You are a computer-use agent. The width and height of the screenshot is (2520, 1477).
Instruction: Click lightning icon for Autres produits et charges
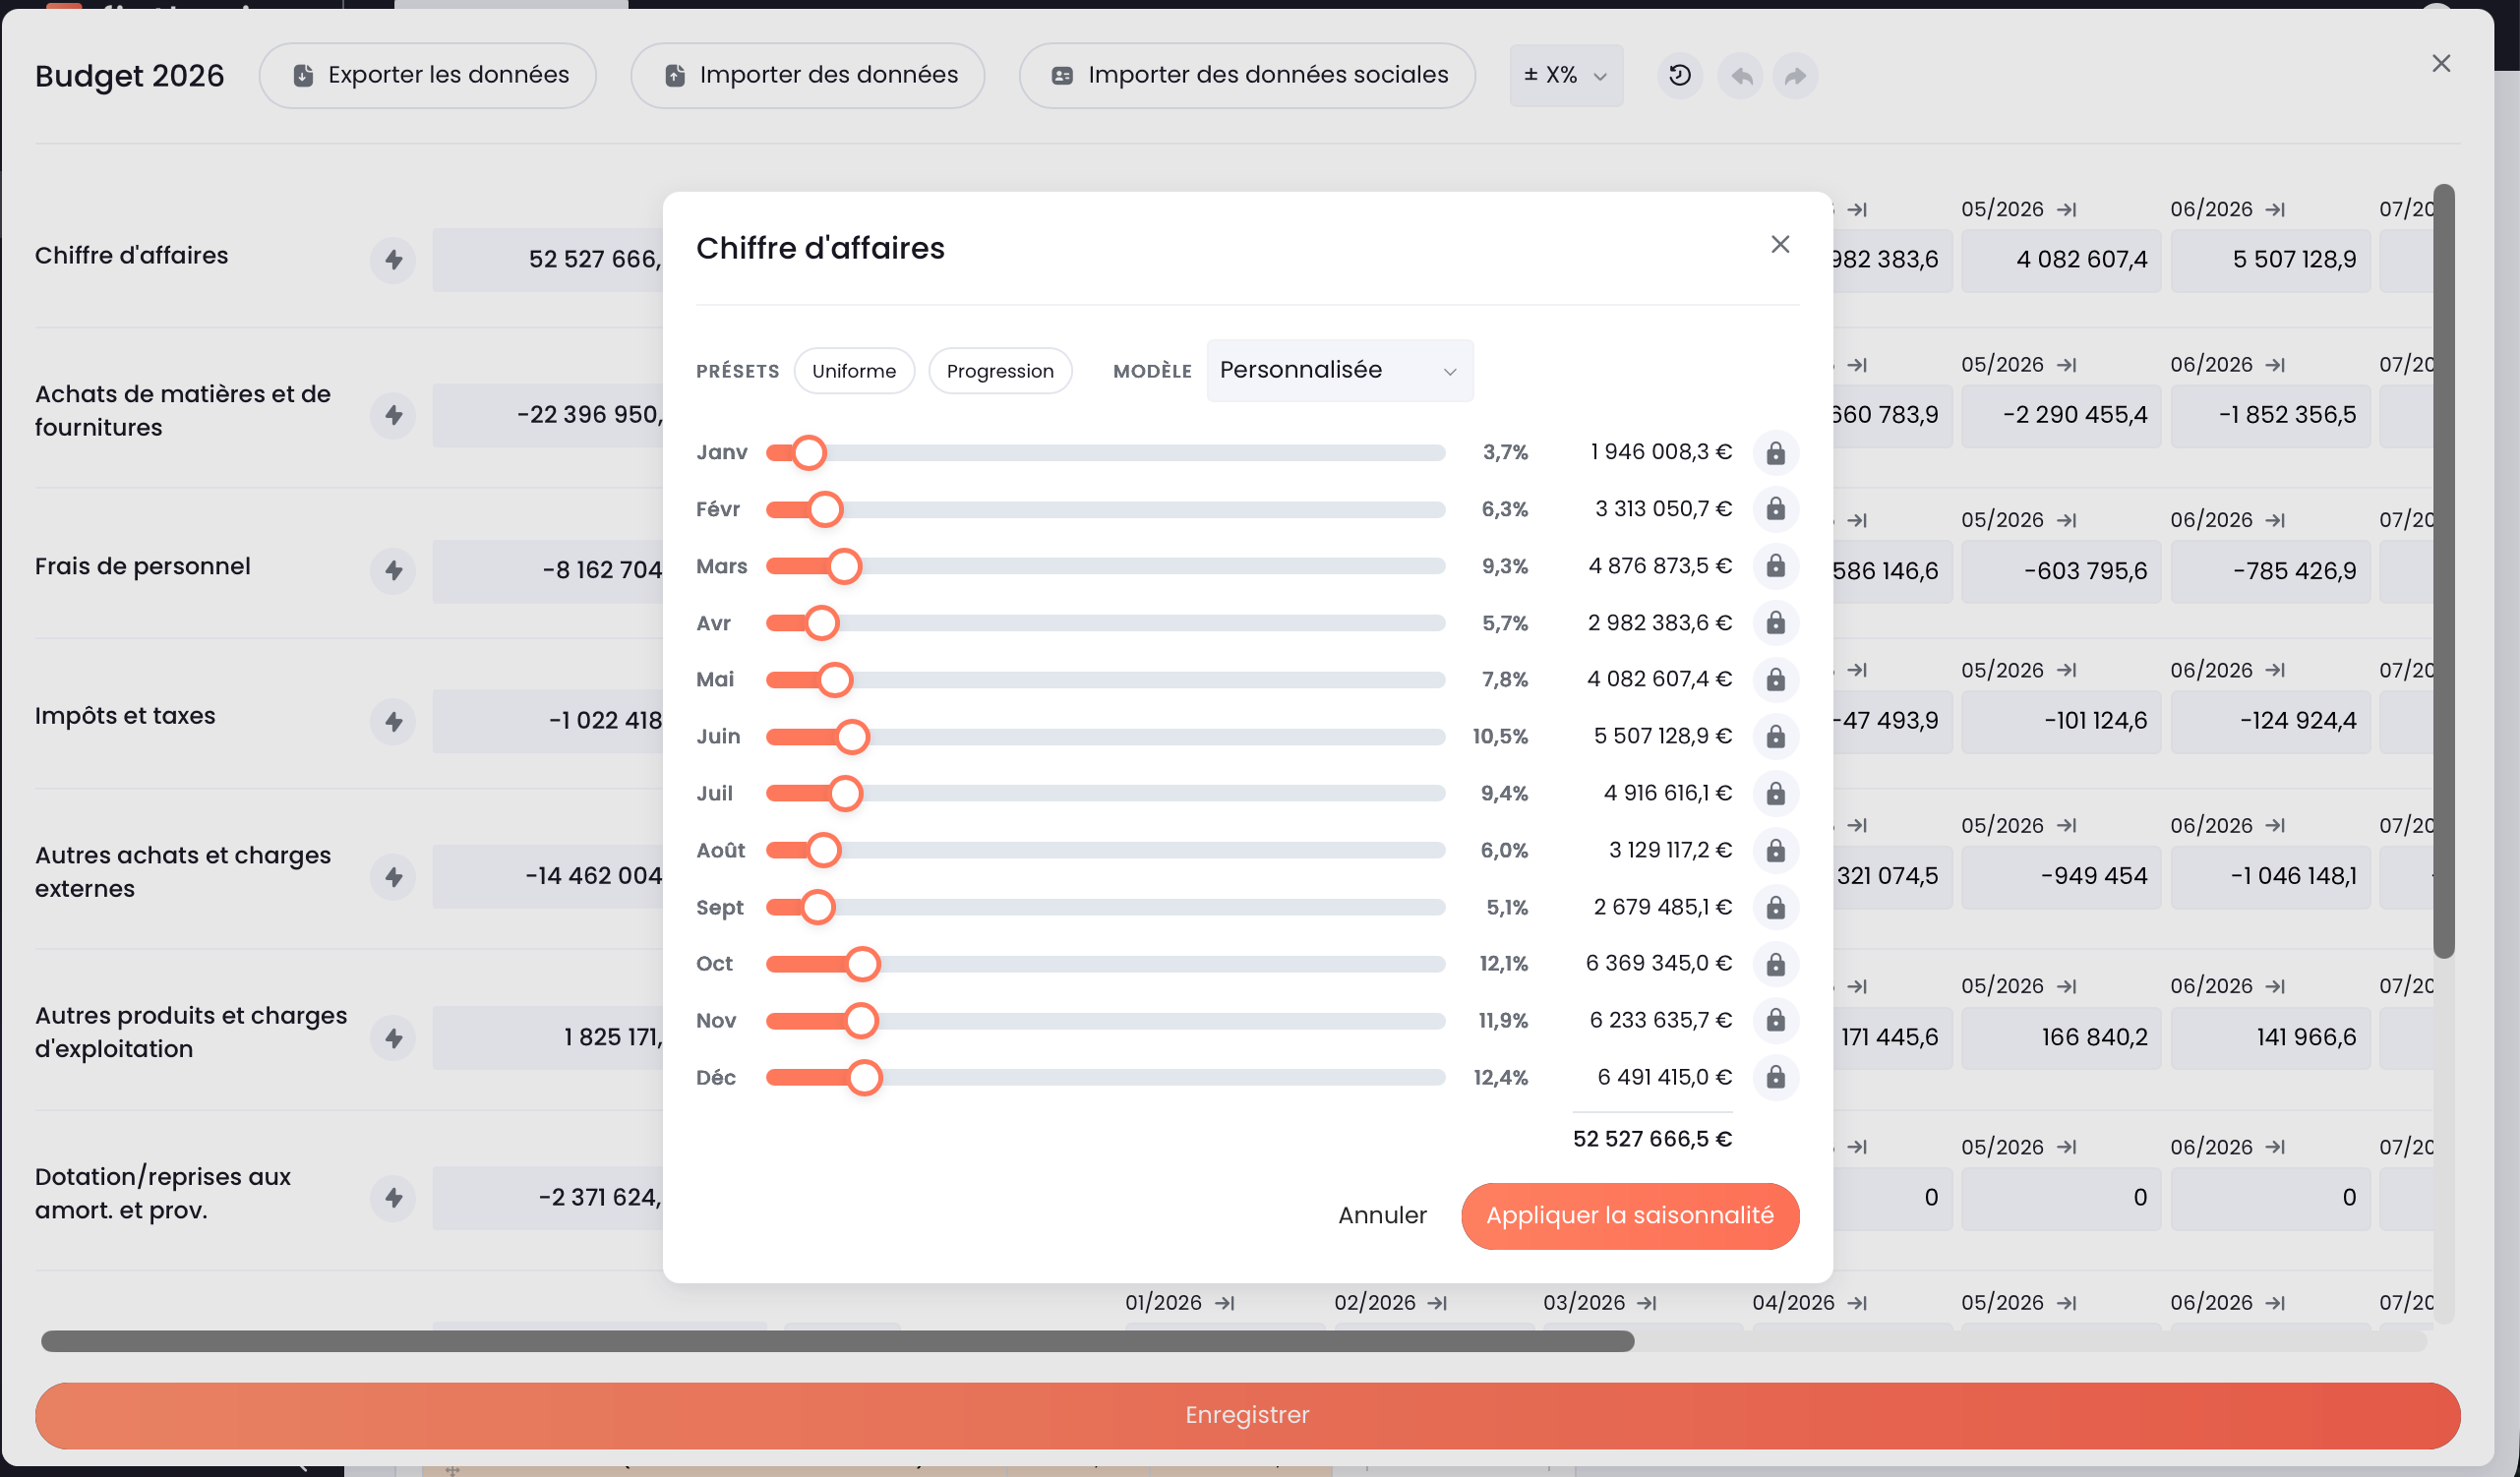(393, 1038)
